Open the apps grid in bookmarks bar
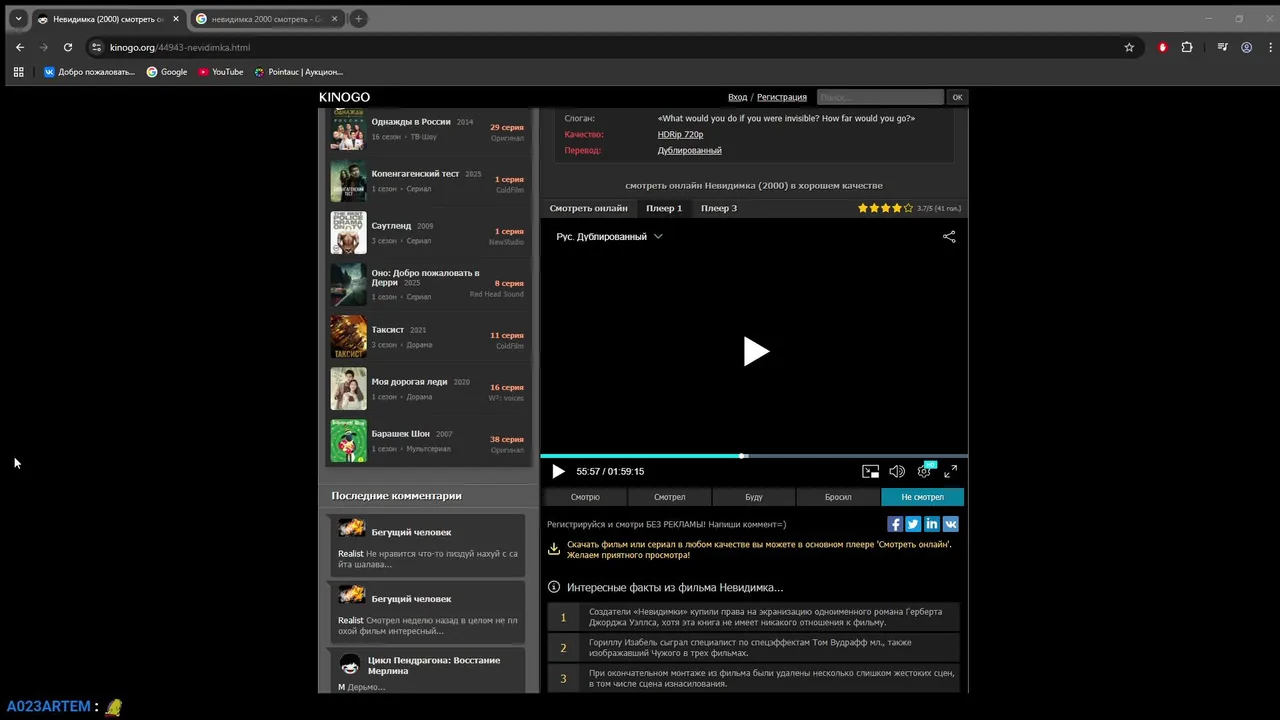The image size is (1280, 720). coord(18,72)
